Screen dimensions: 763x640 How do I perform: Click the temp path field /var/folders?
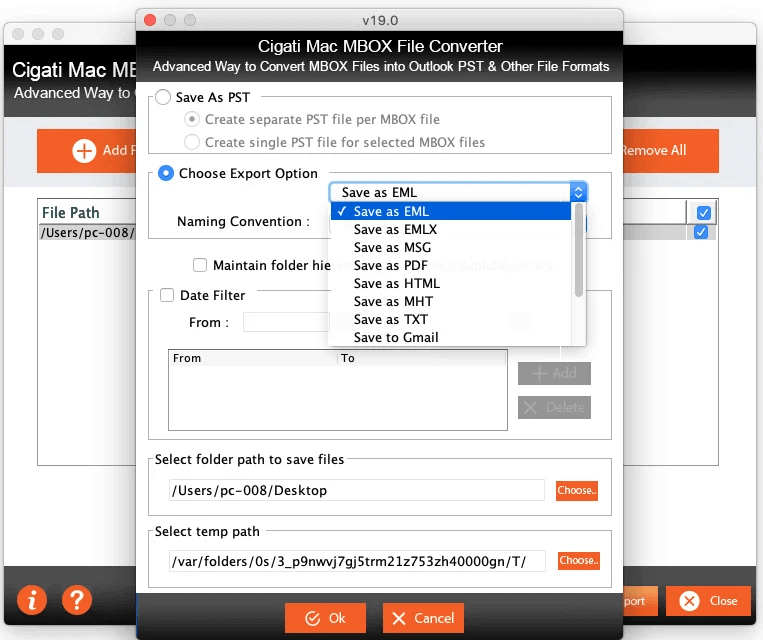click(357, 561)
